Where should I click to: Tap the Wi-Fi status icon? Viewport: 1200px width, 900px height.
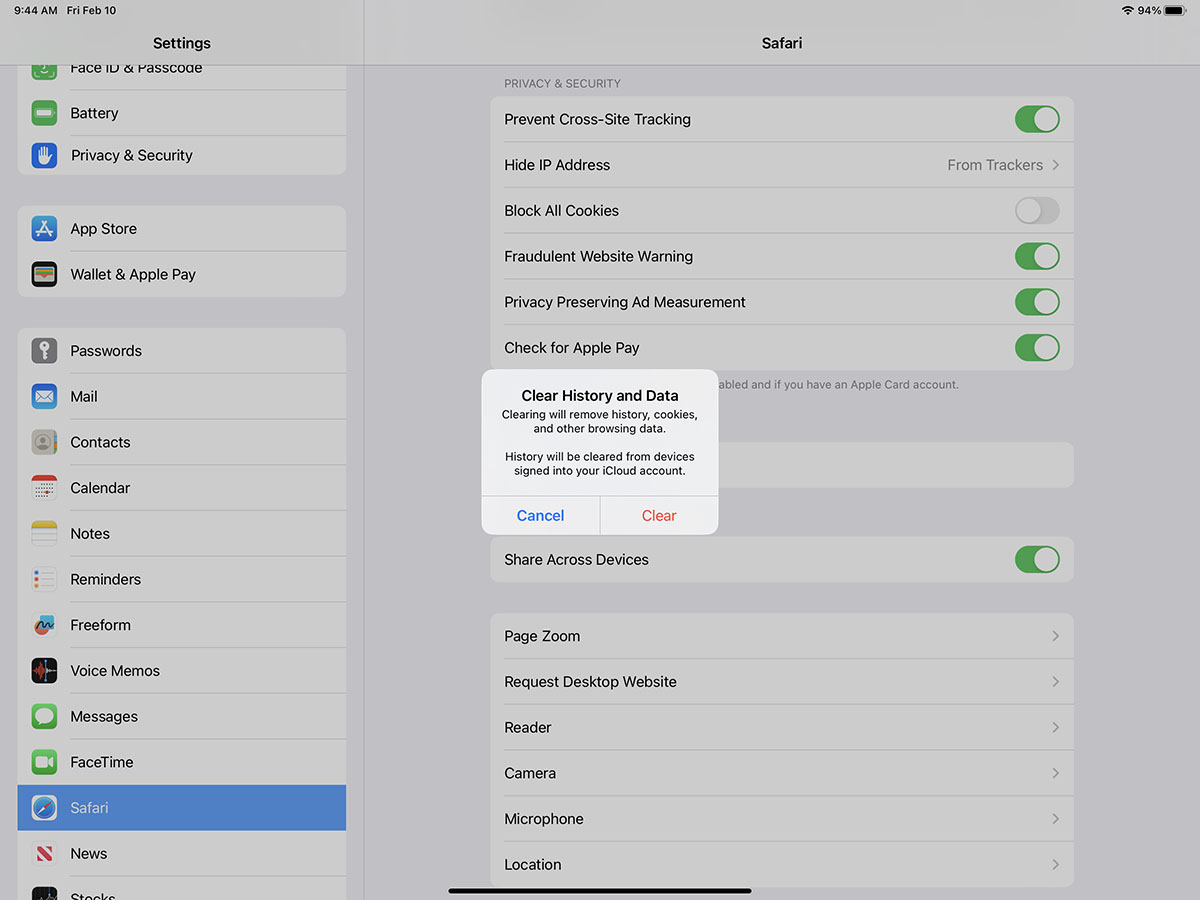point(1128,10)
